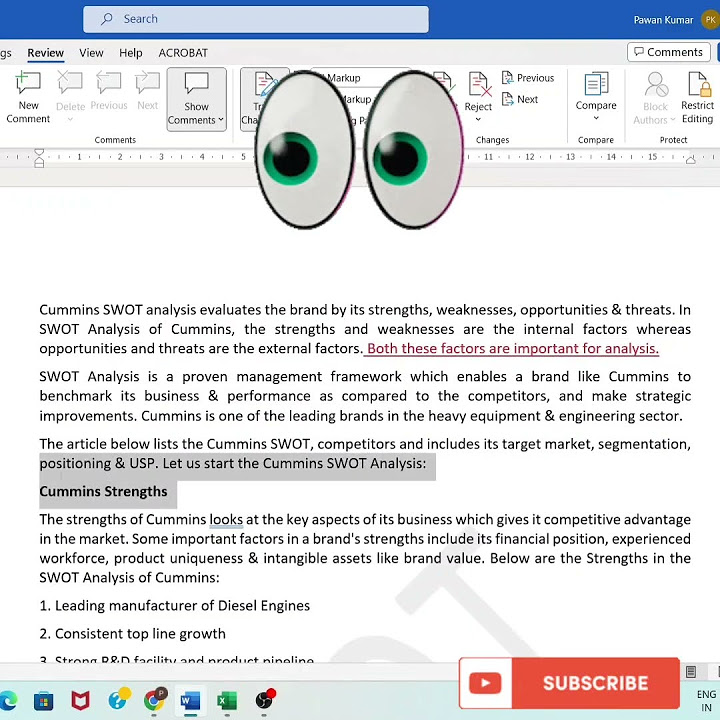This screenshot has height=720, width=720.
Task: Click the Delete comment icon
Action: pyautogui.click(x=70, y=83)
